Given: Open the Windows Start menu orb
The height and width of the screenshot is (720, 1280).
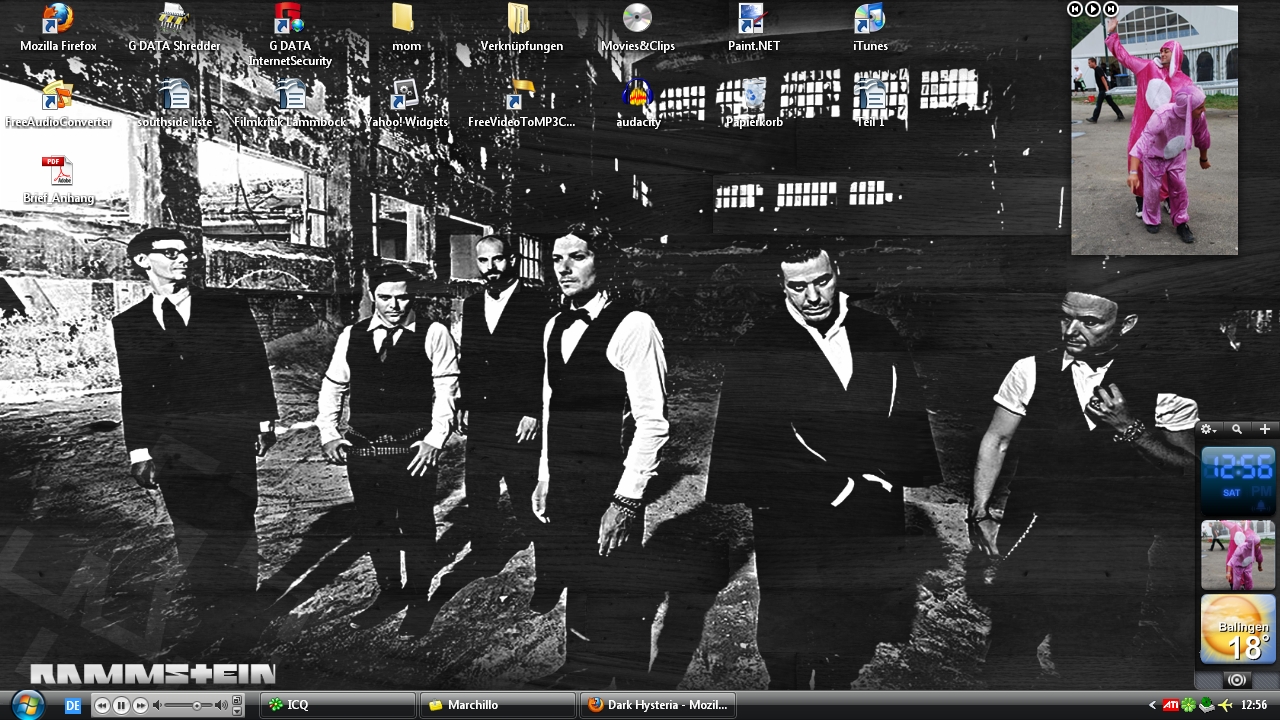Looking at the screenshot, I should pyautogui.click(x=27, y=704).
